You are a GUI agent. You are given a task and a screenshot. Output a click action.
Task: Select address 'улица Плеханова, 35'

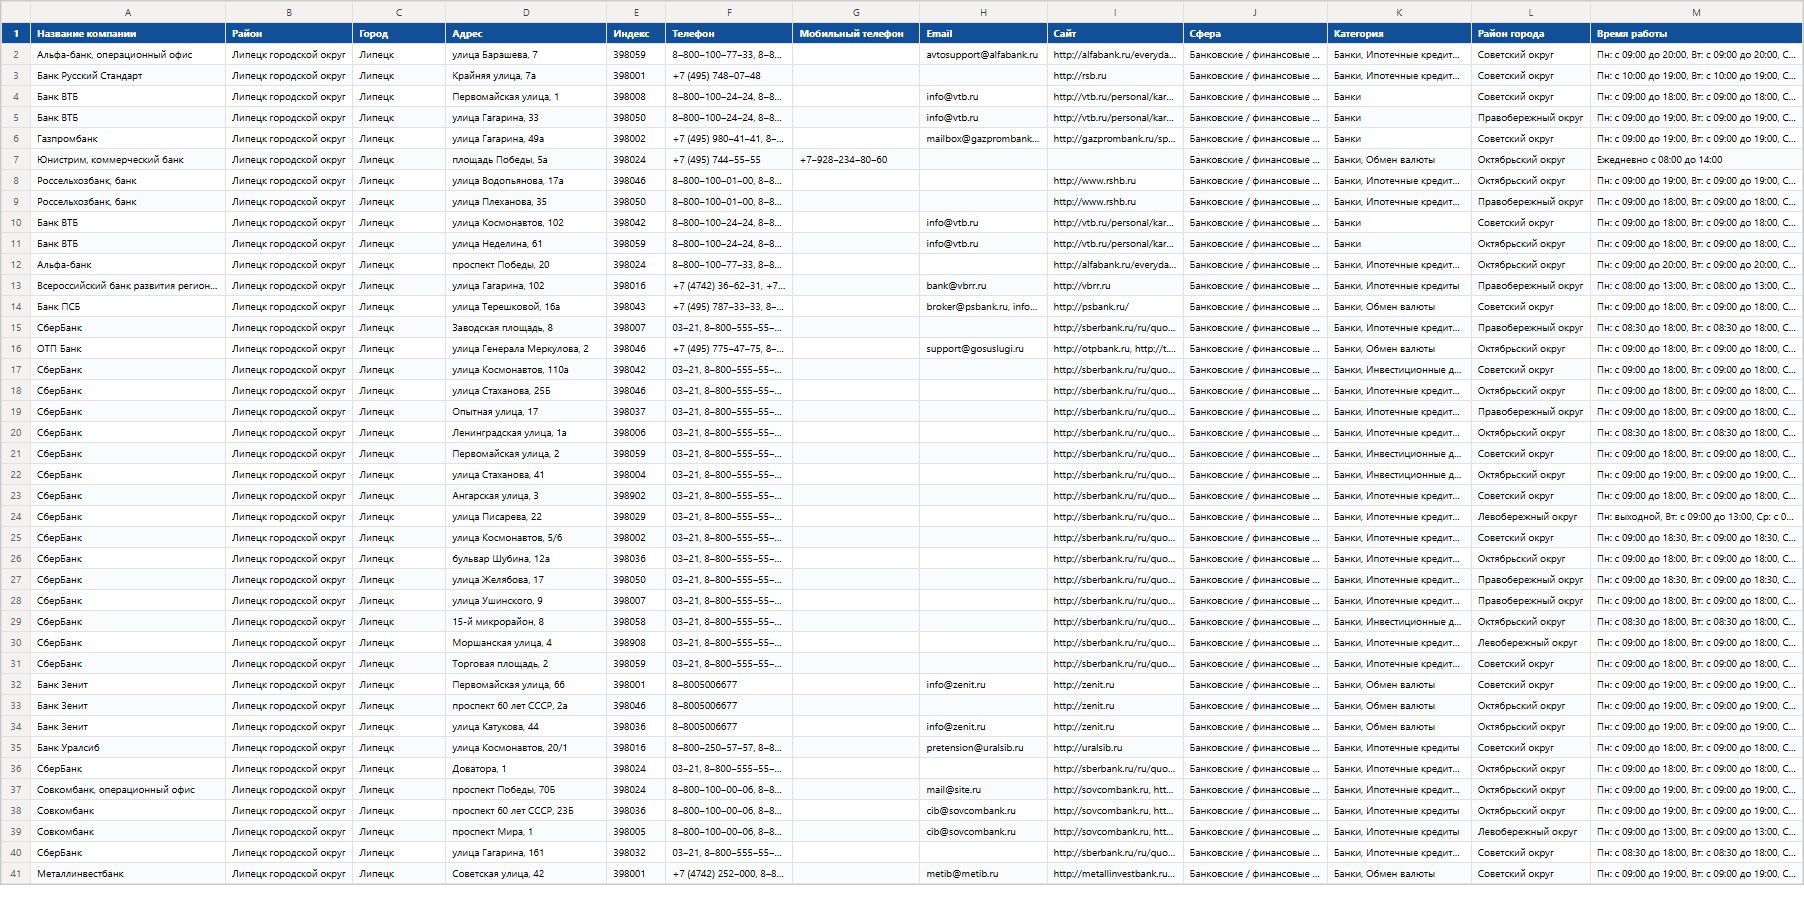526,202
